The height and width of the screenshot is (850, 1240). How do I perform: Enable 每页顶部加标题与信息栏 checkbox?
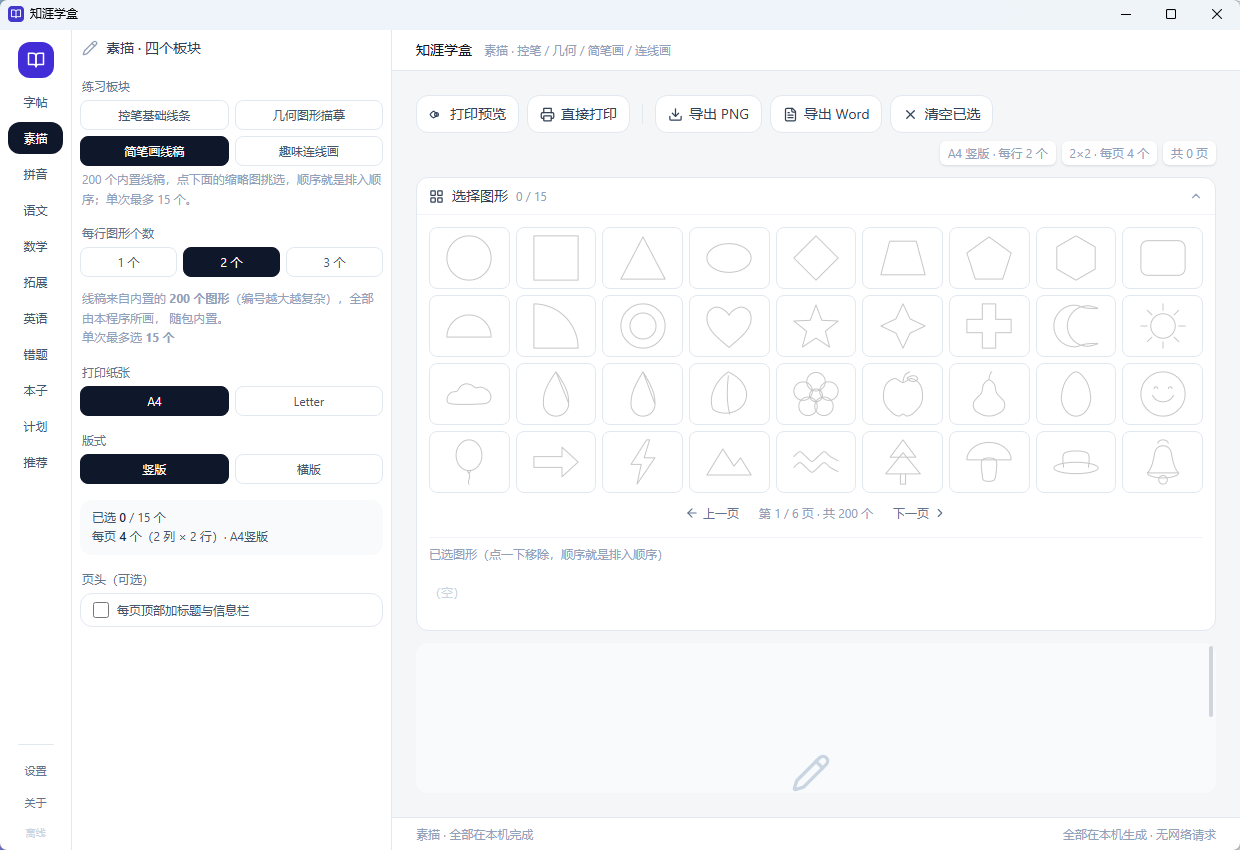coord(101,610)
